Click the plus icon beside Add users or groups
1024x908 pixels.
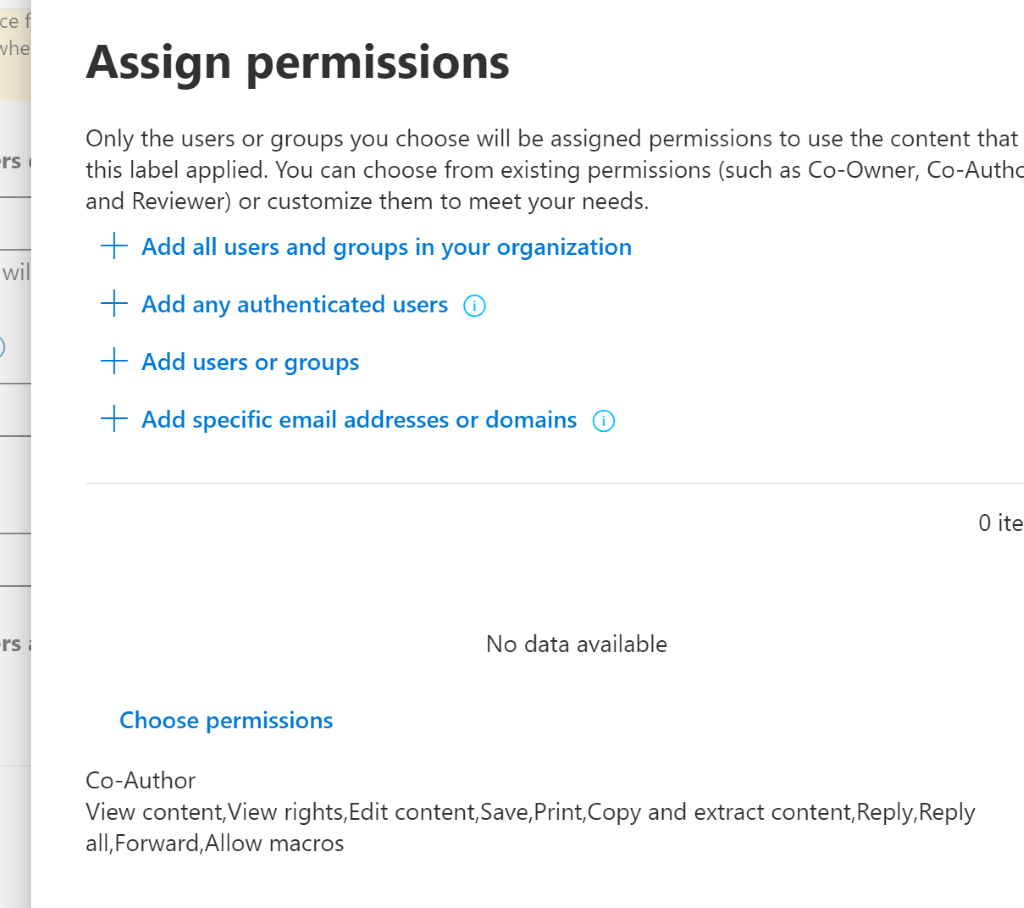[115, 362]
